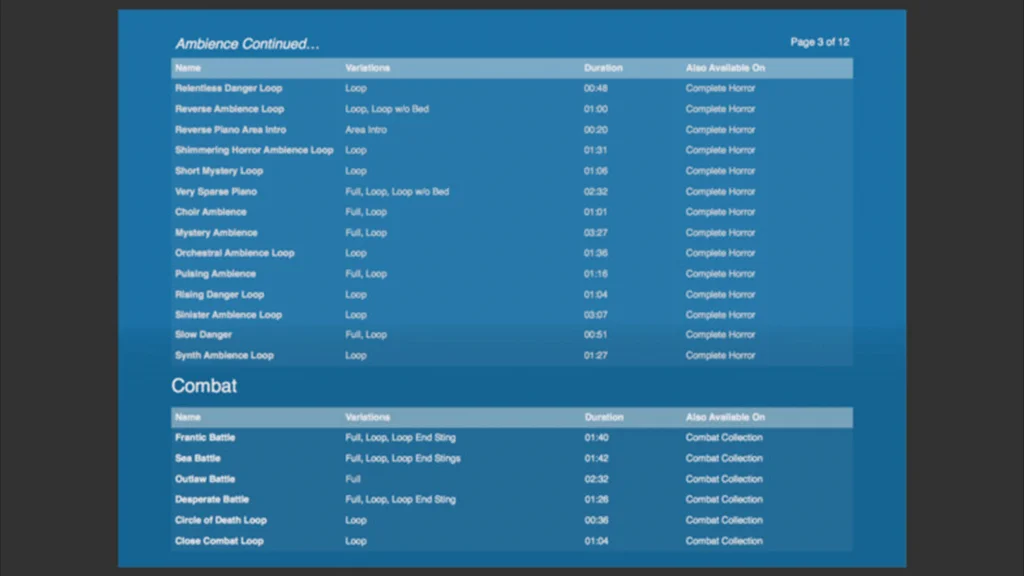Click duration '00:20' of Reverse Piano Area Intro
The height and width of the screenshot is (576, 1024).
(x=596, y=130)
